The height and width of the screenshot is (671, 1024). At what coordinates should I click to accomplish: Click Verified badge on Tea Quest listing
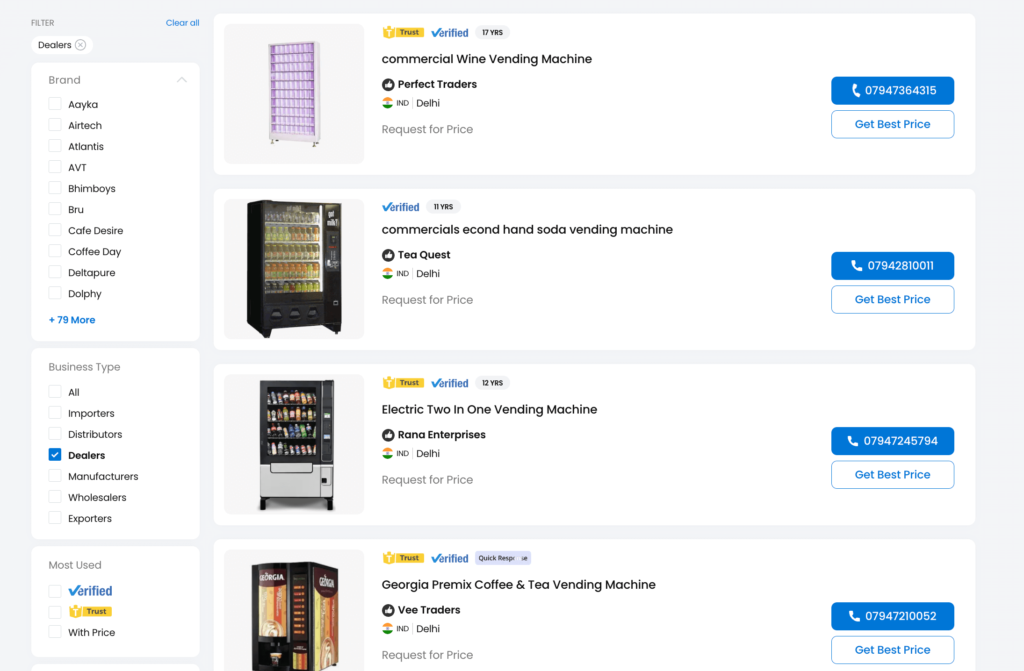click(x=401, y=207)
